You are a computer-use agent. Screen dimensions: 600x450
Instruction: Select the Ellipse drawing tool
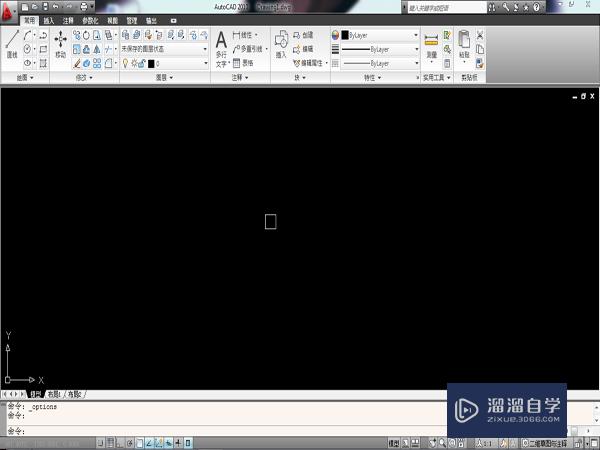coord(27,63)
